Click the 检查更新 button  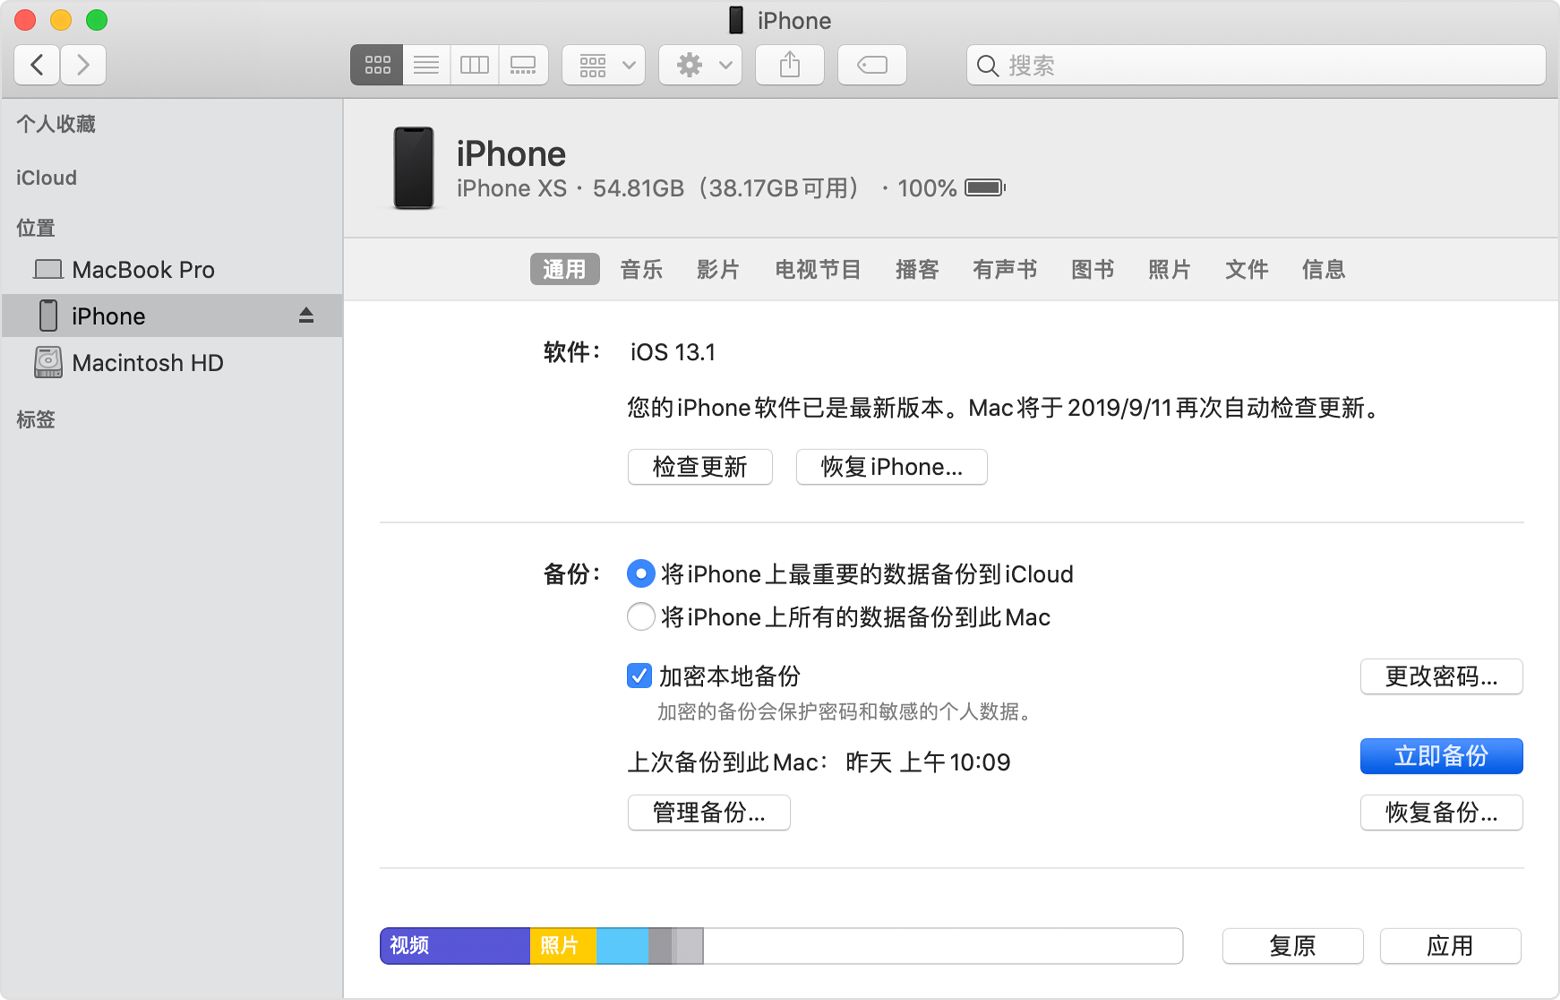(x=700, y=467)
